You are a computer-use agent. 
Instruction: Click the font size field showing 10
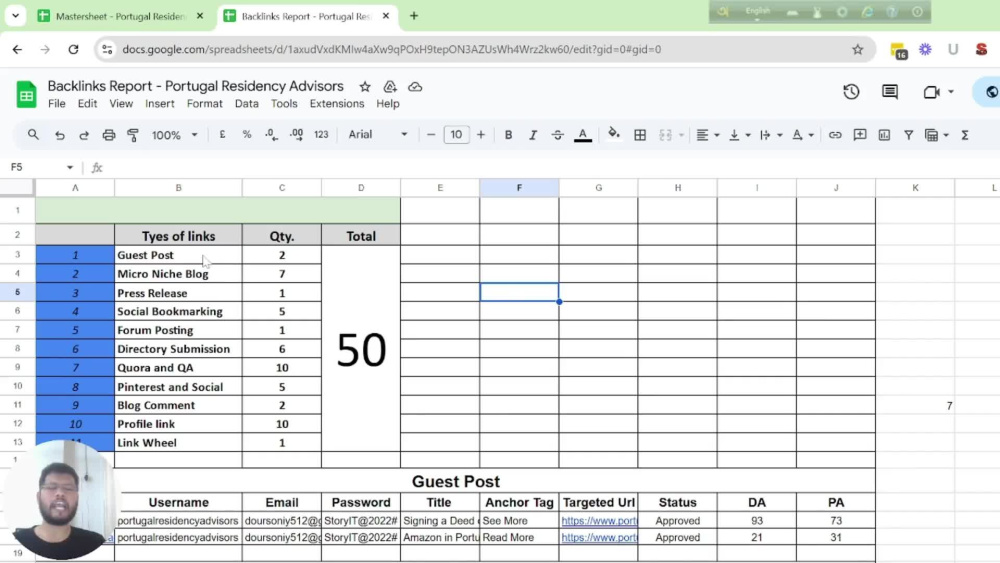point(456,135)
